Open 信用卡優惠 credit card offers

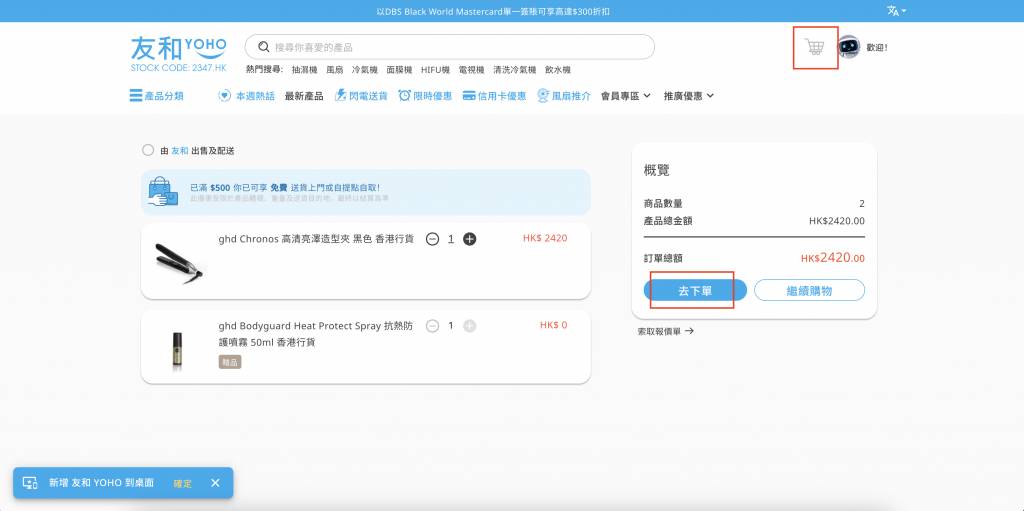click(494, 96)
